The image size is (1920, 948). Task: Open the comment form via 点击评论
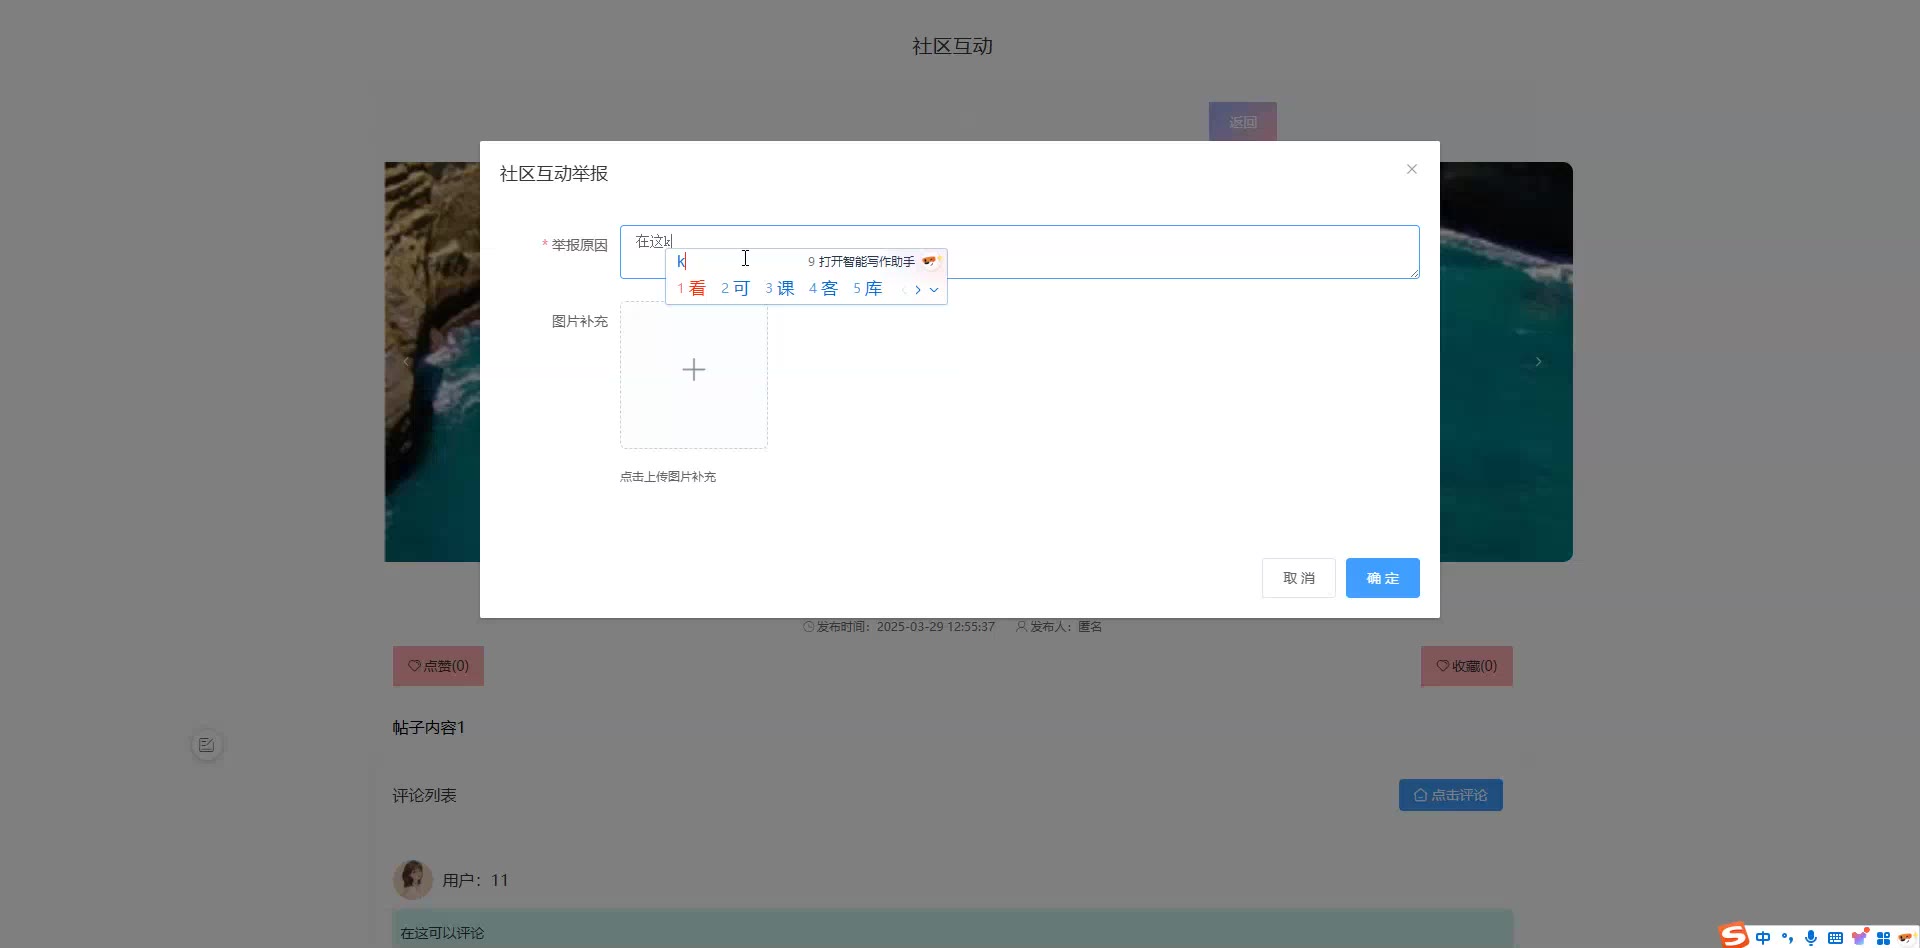coord(1450,795)
